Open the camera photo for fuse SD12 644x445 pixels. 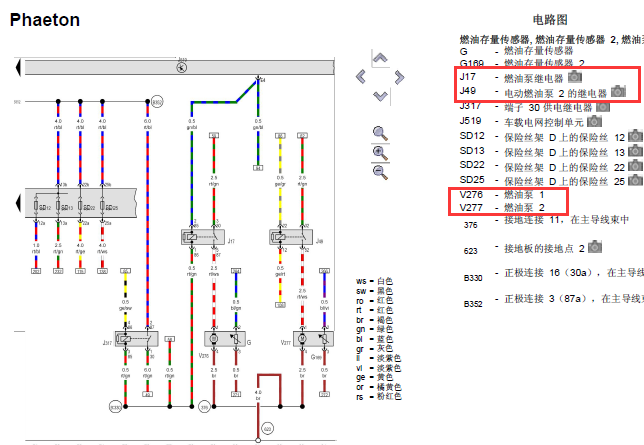point(635,136)
